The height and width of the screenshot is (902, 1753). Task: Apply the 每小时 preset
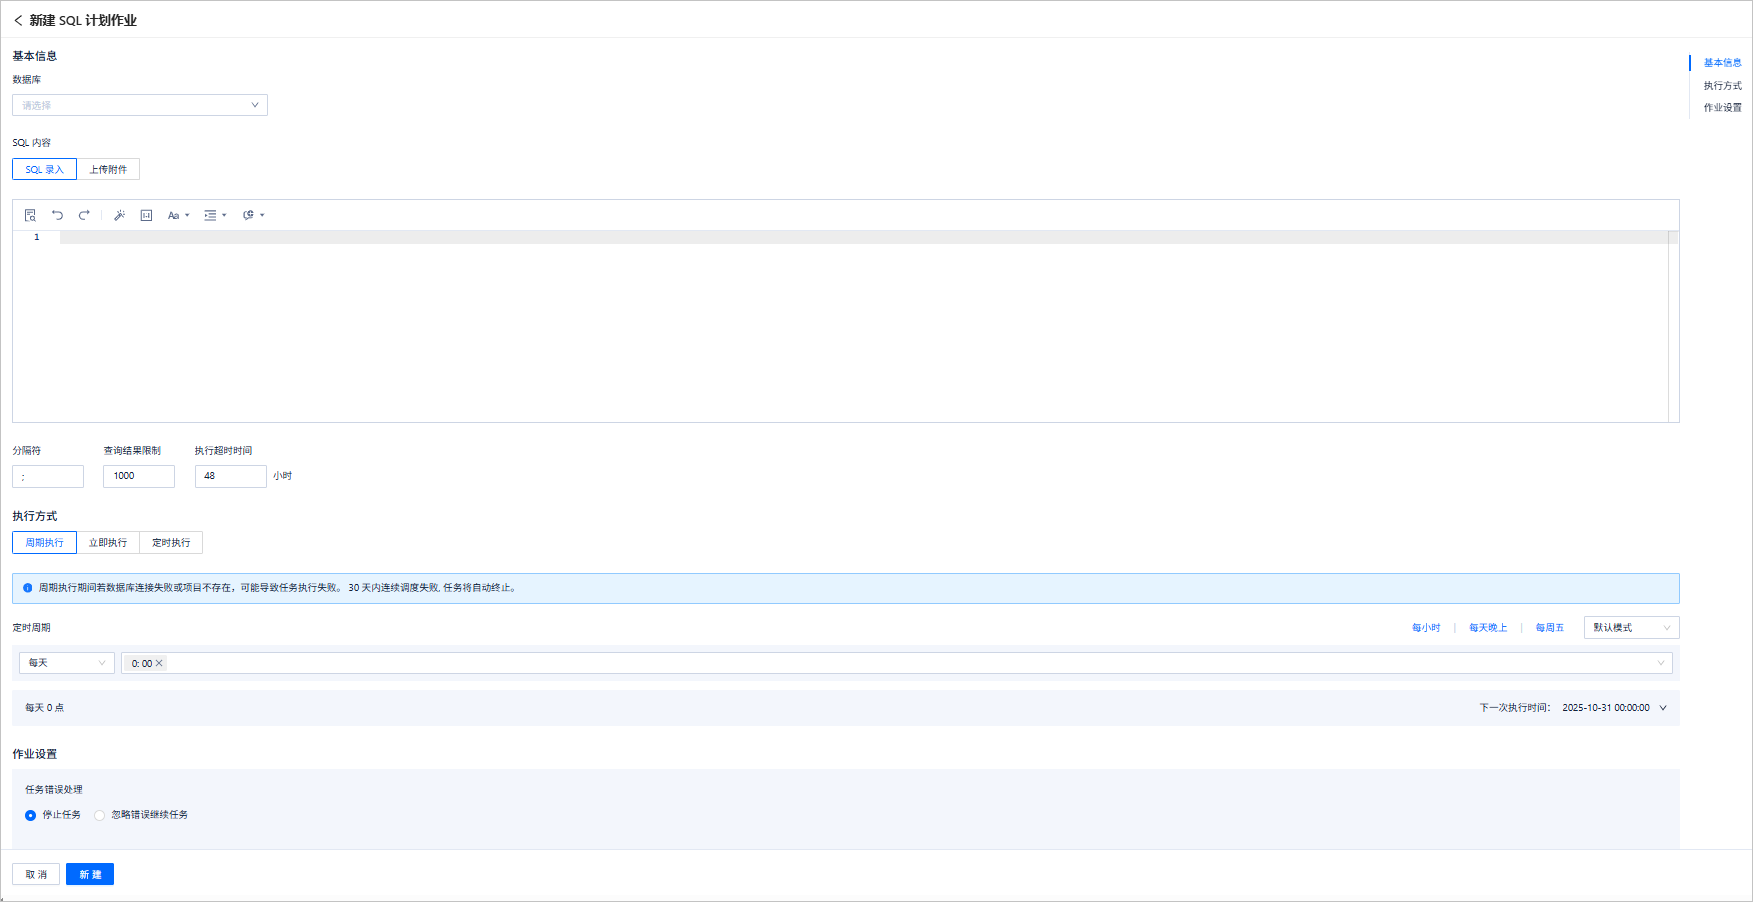1426,628
